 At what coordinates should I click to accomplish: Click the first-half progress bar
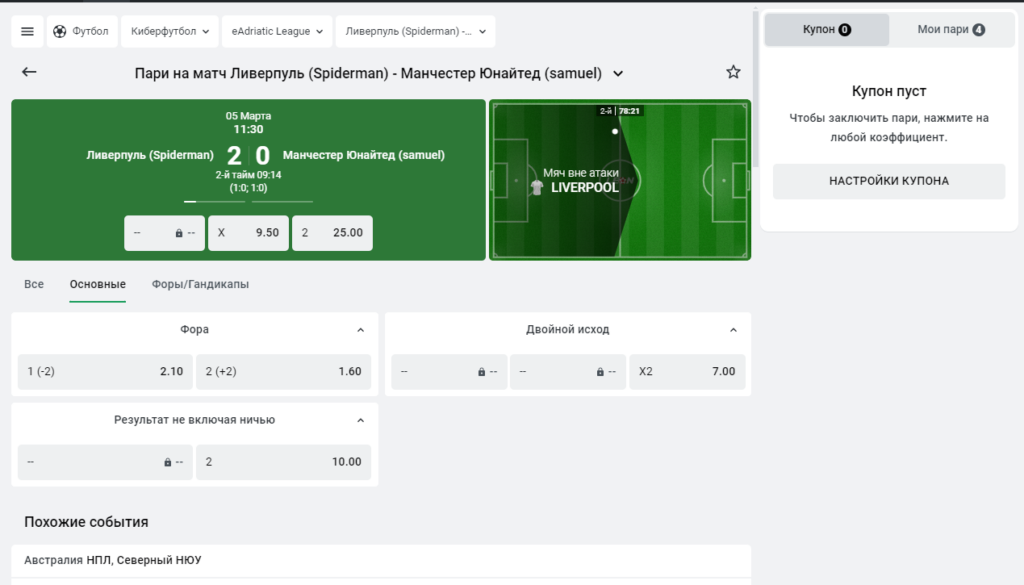(214, 202)
